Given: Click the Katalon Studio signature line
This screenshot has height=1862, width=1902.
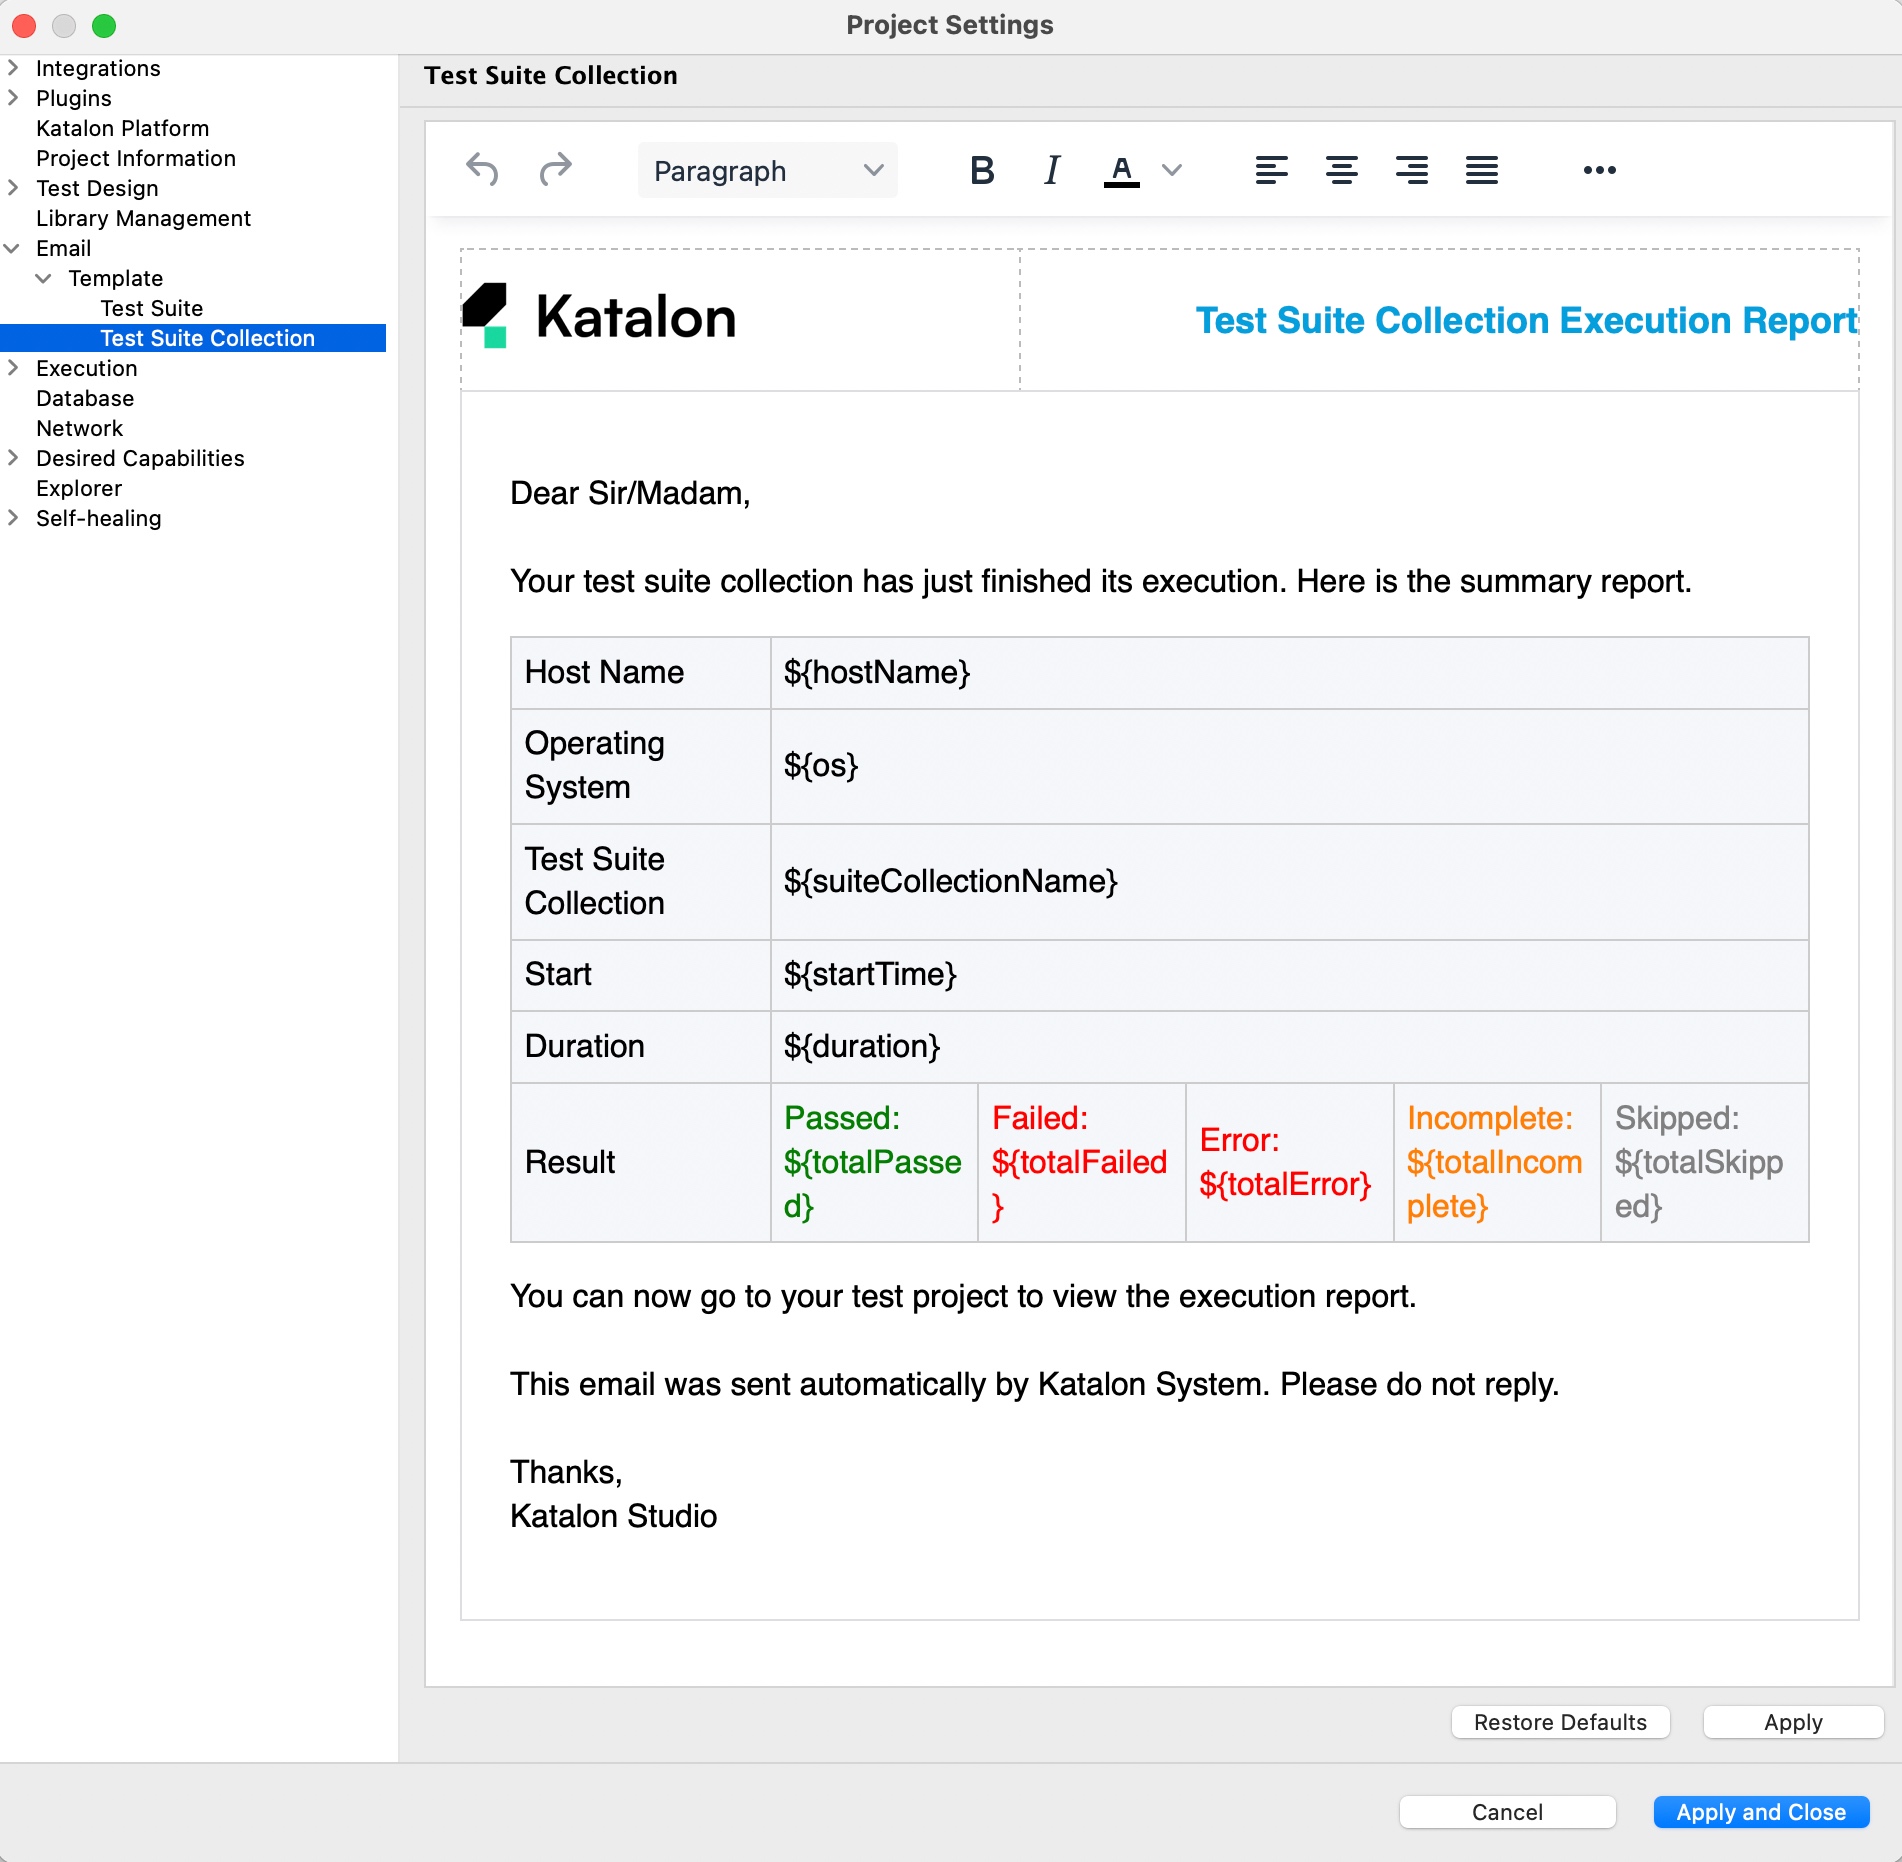Looking at the screenshot, I should pos(613,1516).
